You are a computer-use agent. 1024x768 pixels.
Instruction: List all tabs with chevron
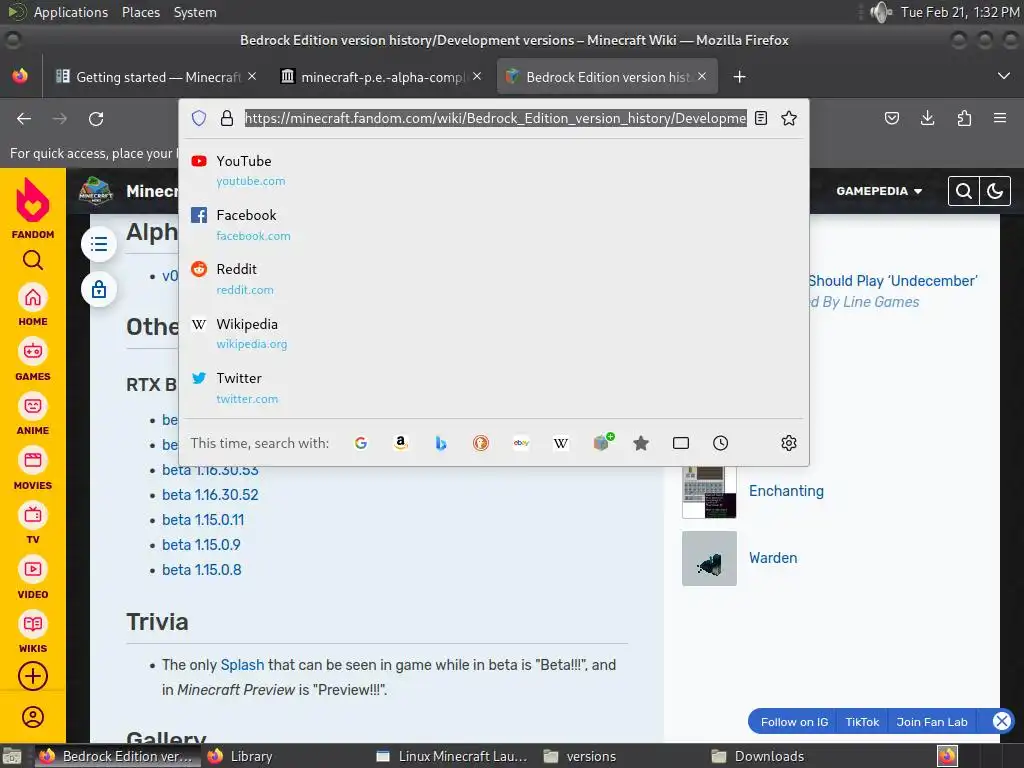point(1004,76)
